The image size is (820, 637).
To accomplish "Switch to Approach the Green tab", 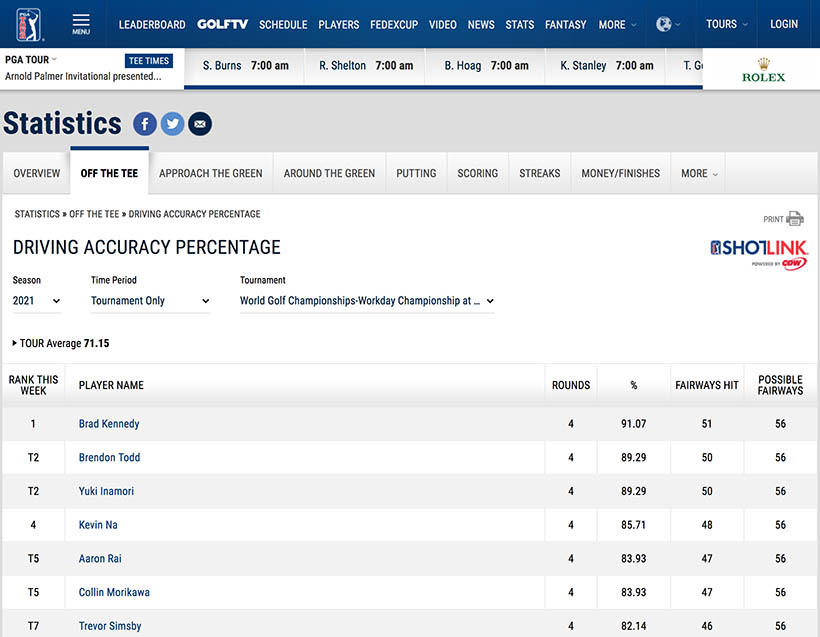I will (210, 173).
